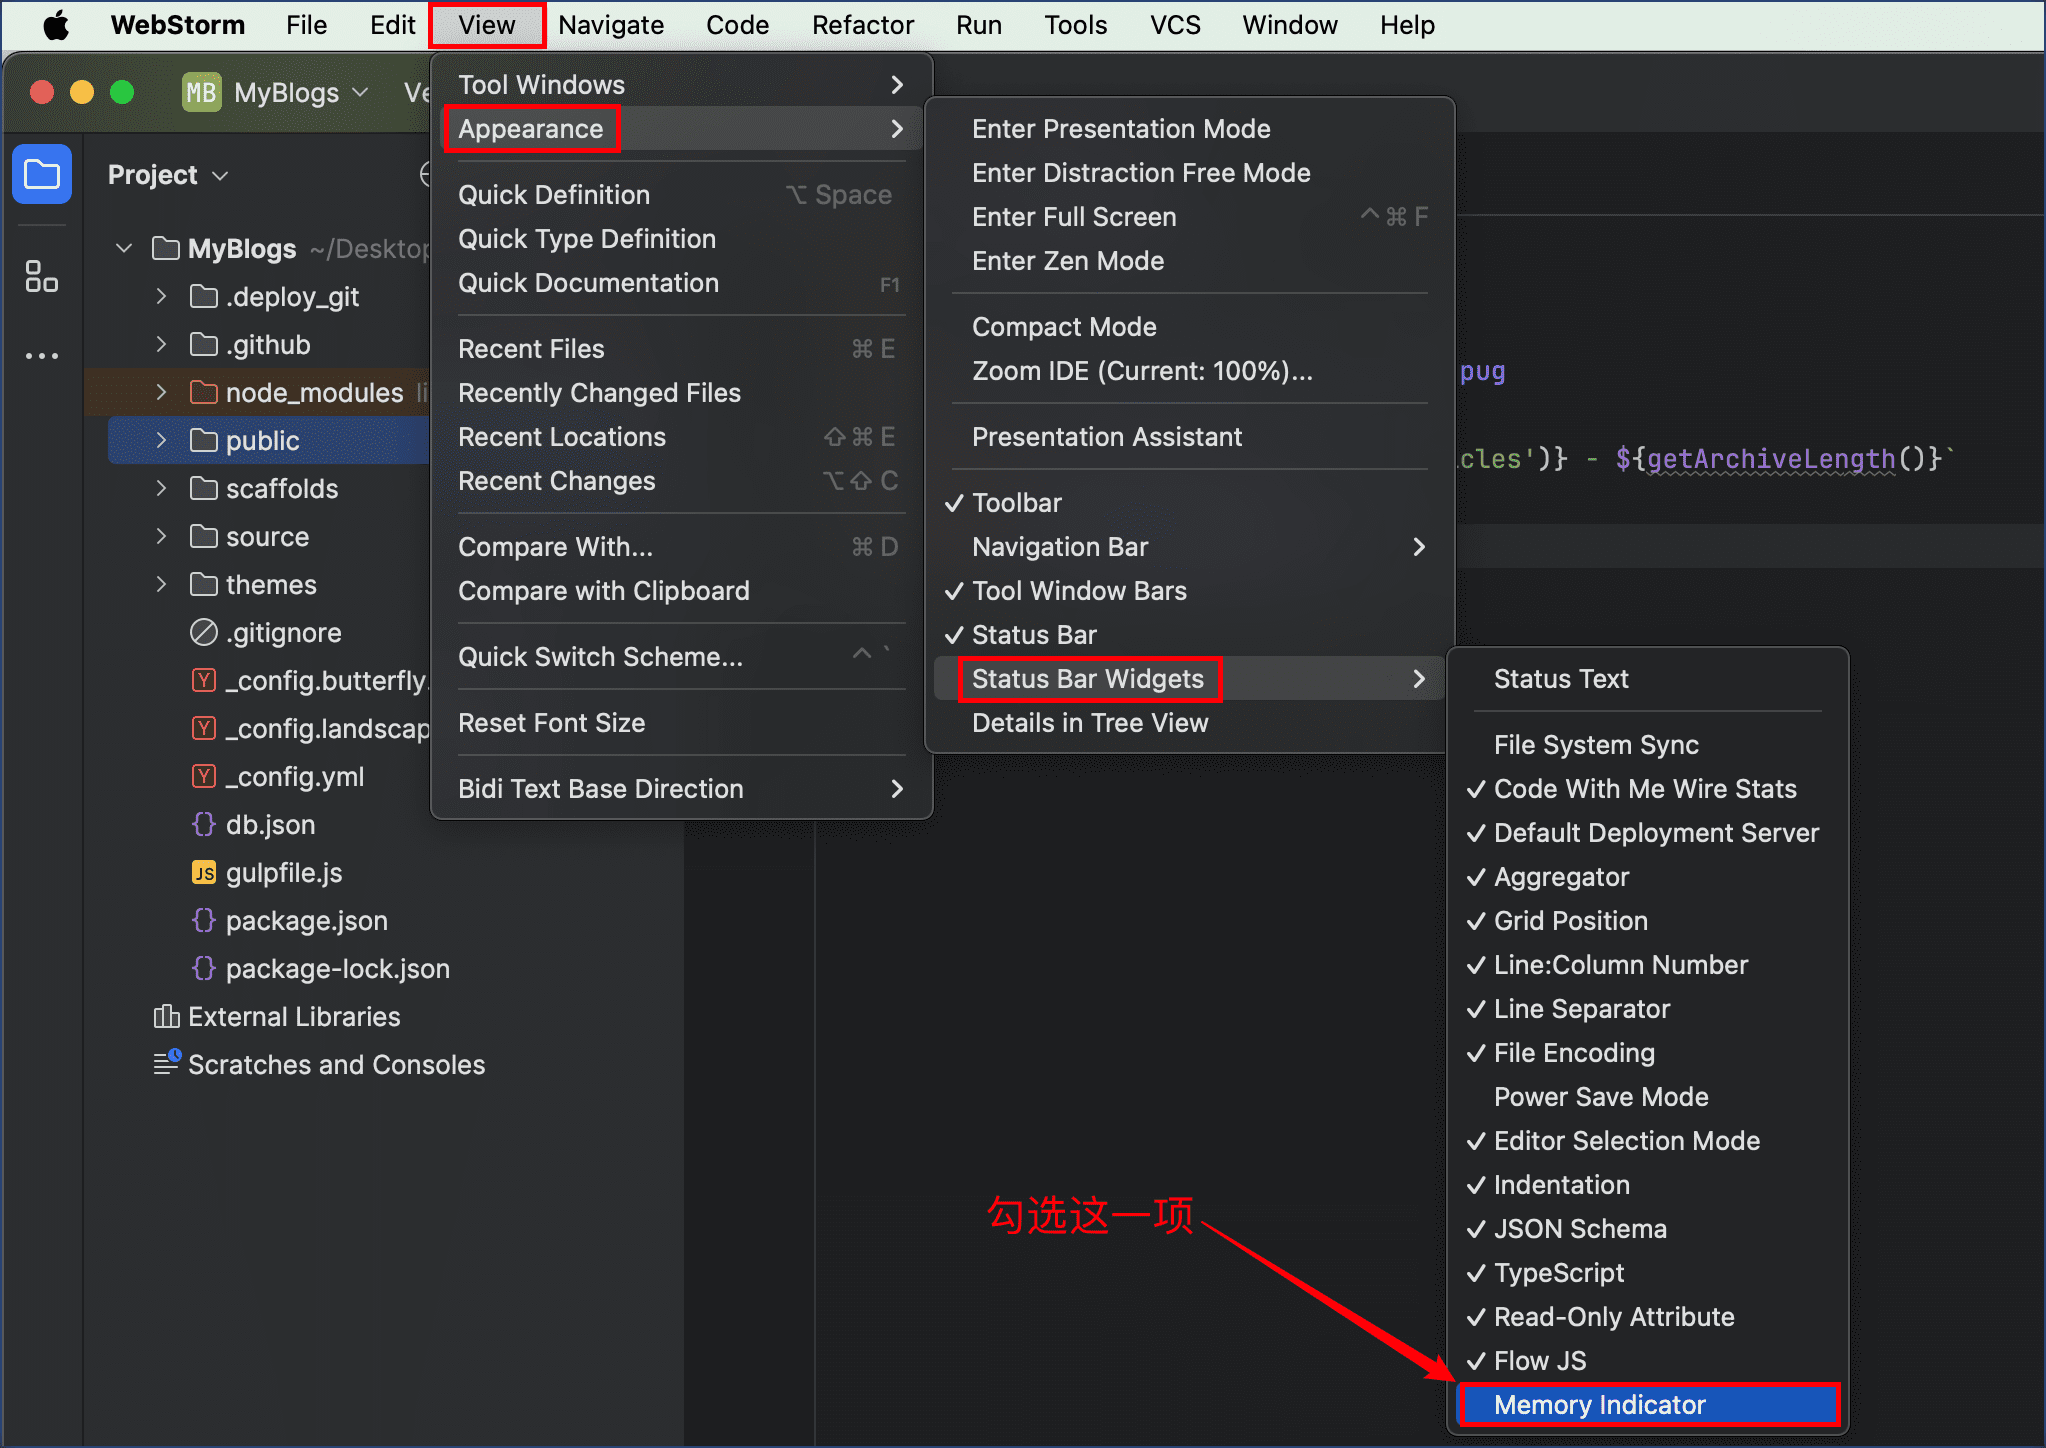2046x1448 pixels.
Task: Open the Apple menu icon
Action: tap(57, 25)
